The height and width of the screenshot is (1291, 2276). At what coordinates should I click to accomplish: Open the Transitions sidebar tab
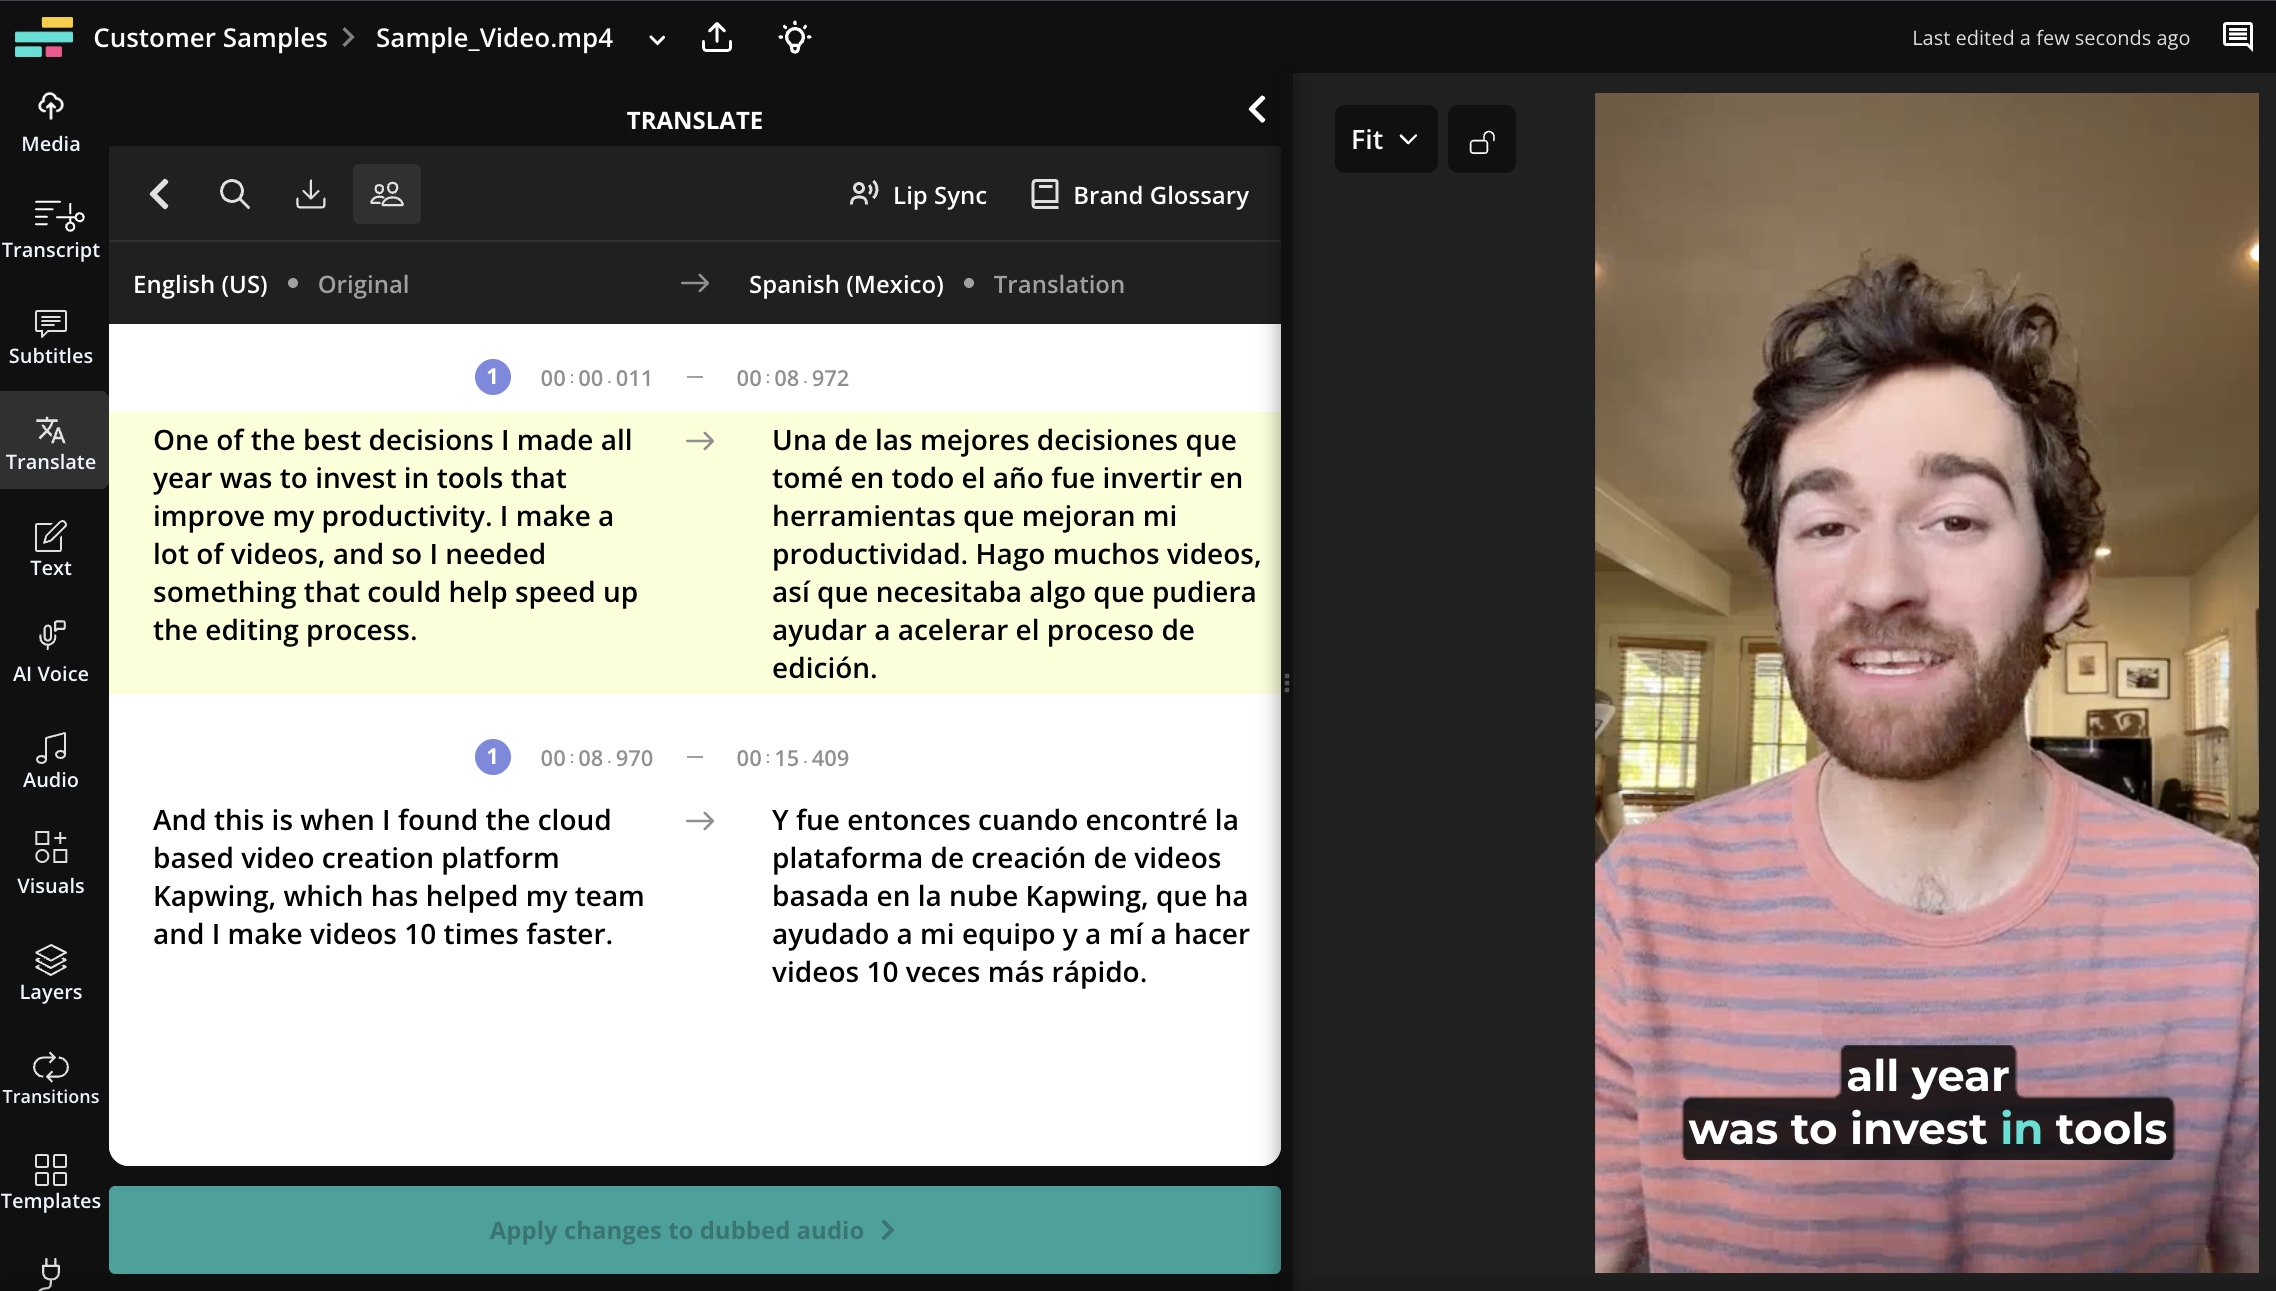51,1078
